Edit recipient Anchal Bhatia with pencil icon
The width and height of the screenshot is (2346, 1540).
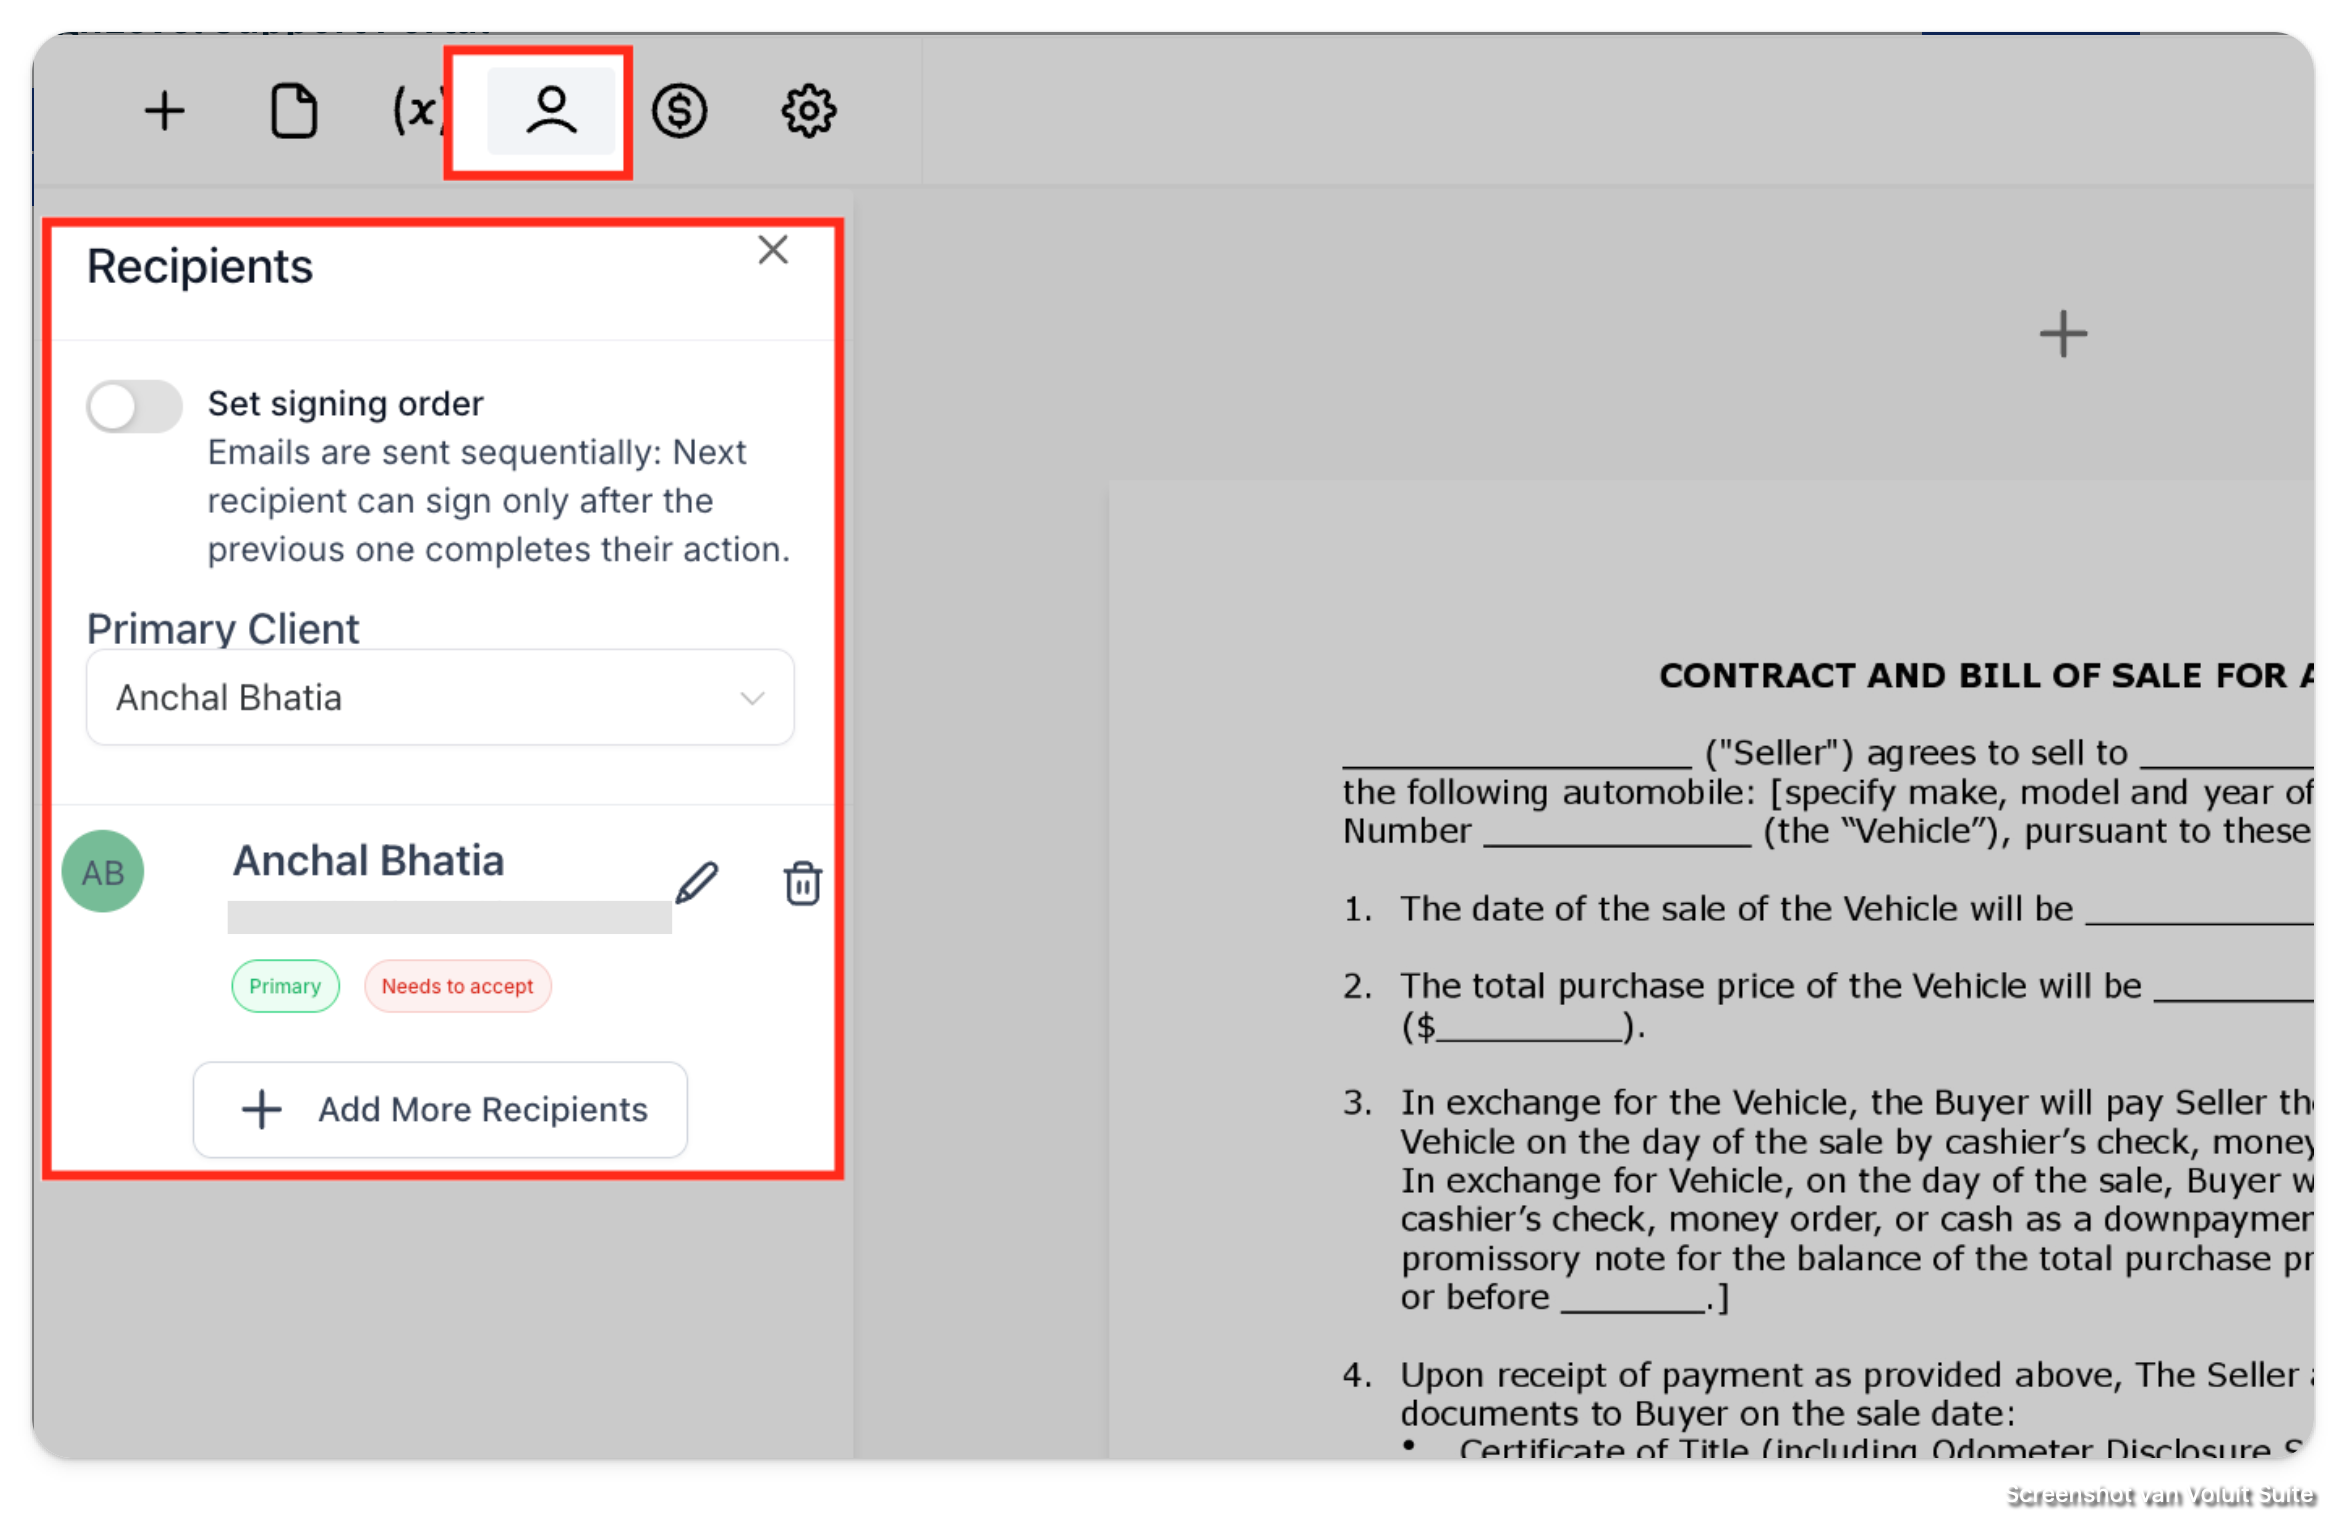(697, 883)
